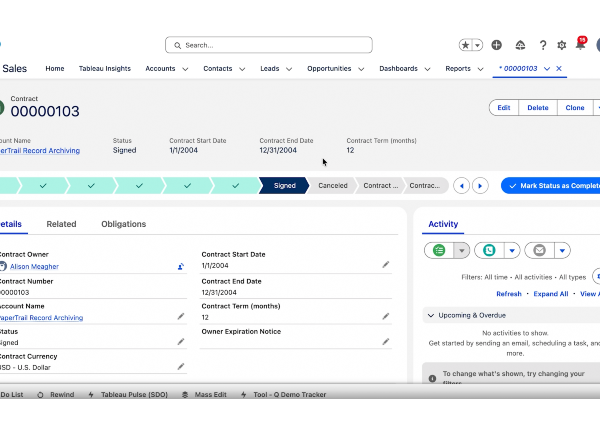Click the Clone button
The height and width of the screenshot is (433, 600).
575,108
